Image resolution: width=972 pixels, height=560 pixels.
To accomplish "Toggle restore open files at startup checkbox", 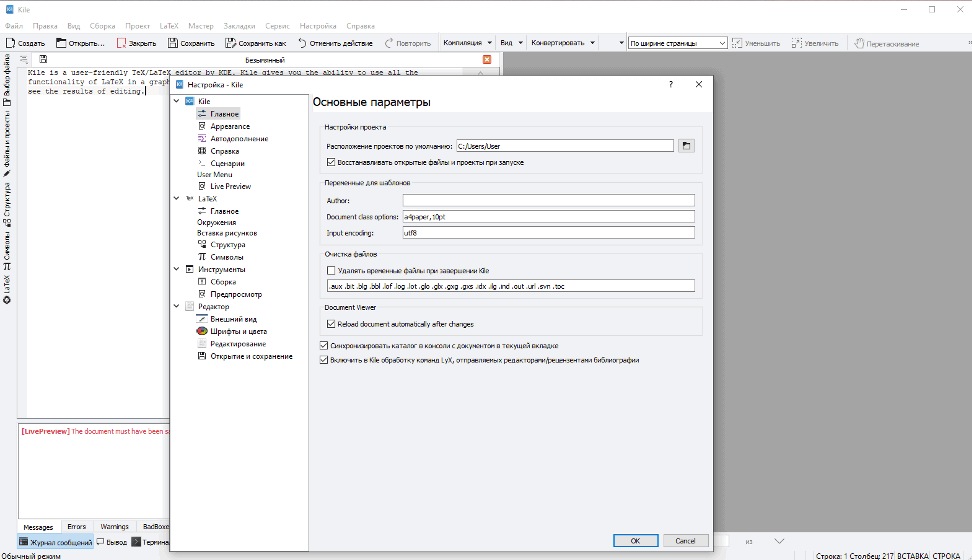I will pos(331,162).
